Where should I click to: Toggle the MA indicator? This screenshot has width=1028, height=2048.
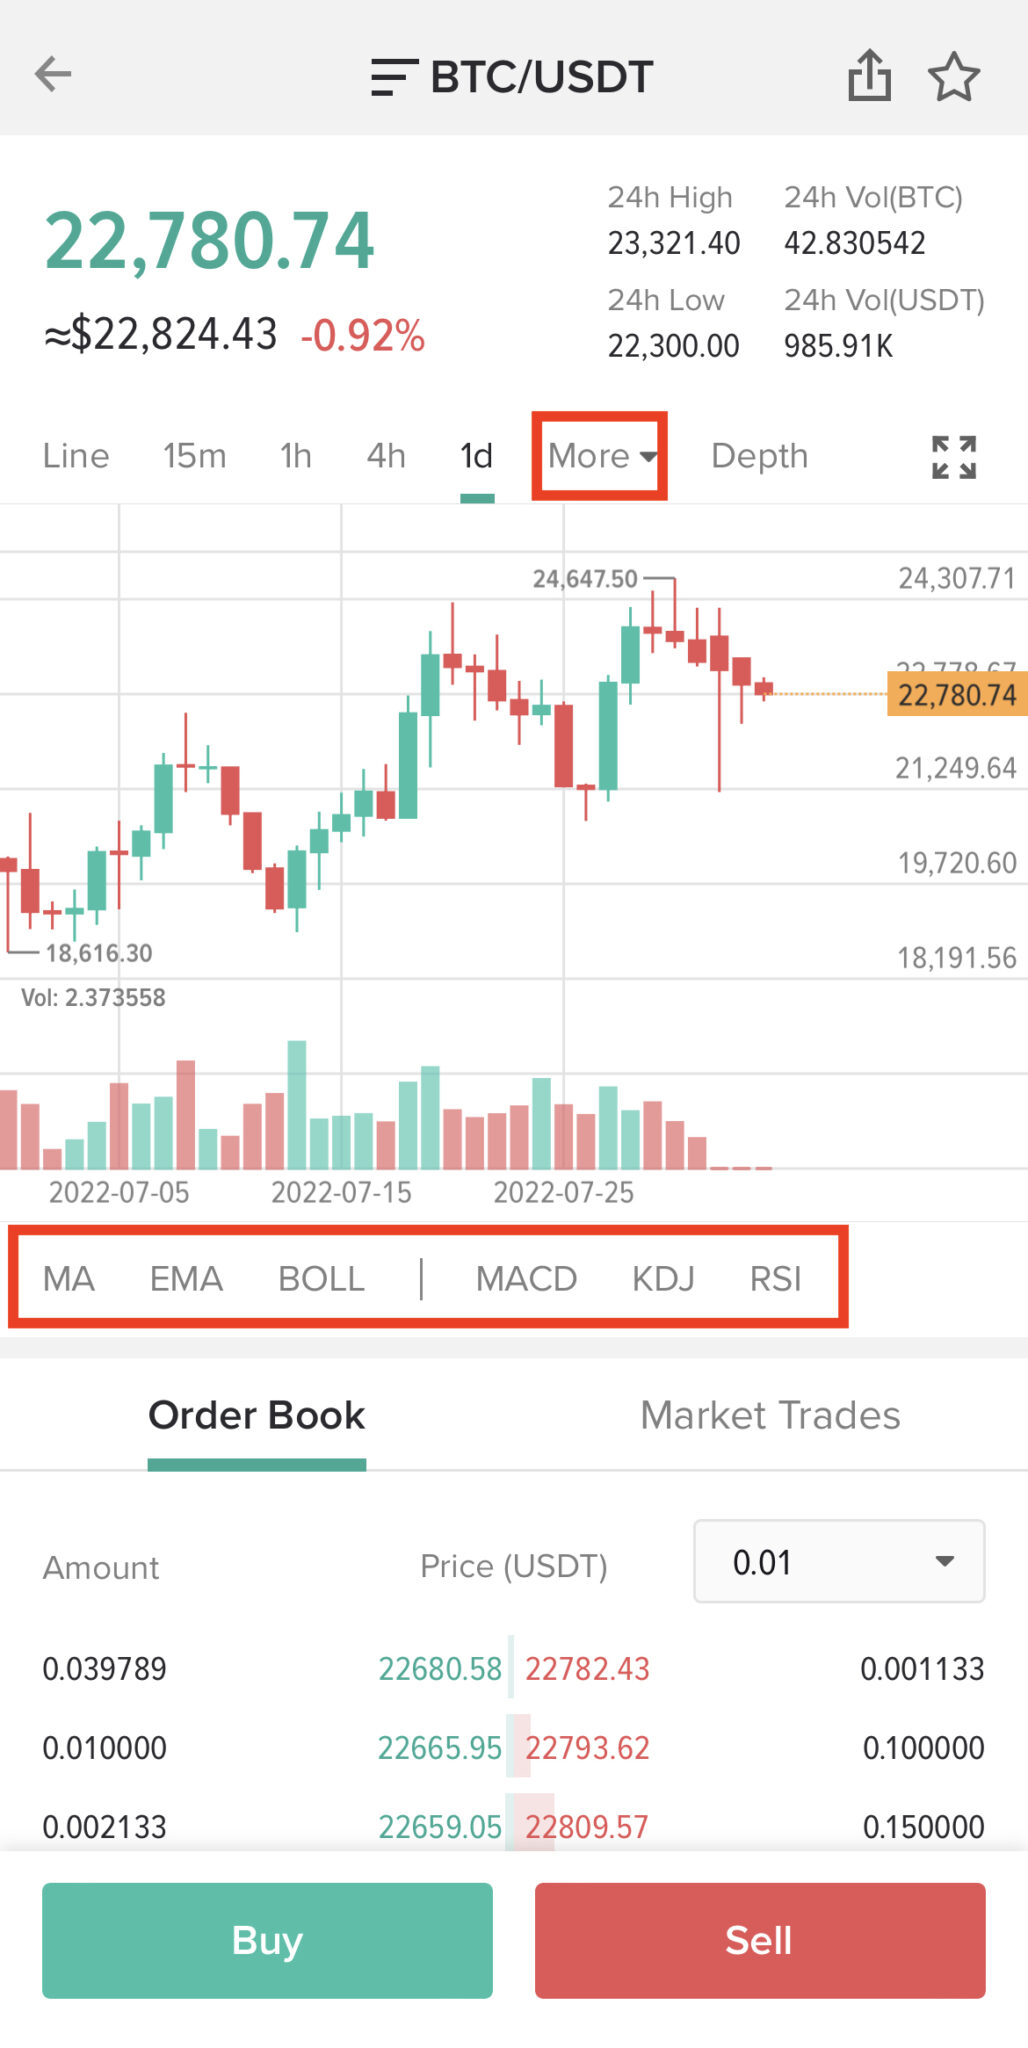coord(69,1279)
